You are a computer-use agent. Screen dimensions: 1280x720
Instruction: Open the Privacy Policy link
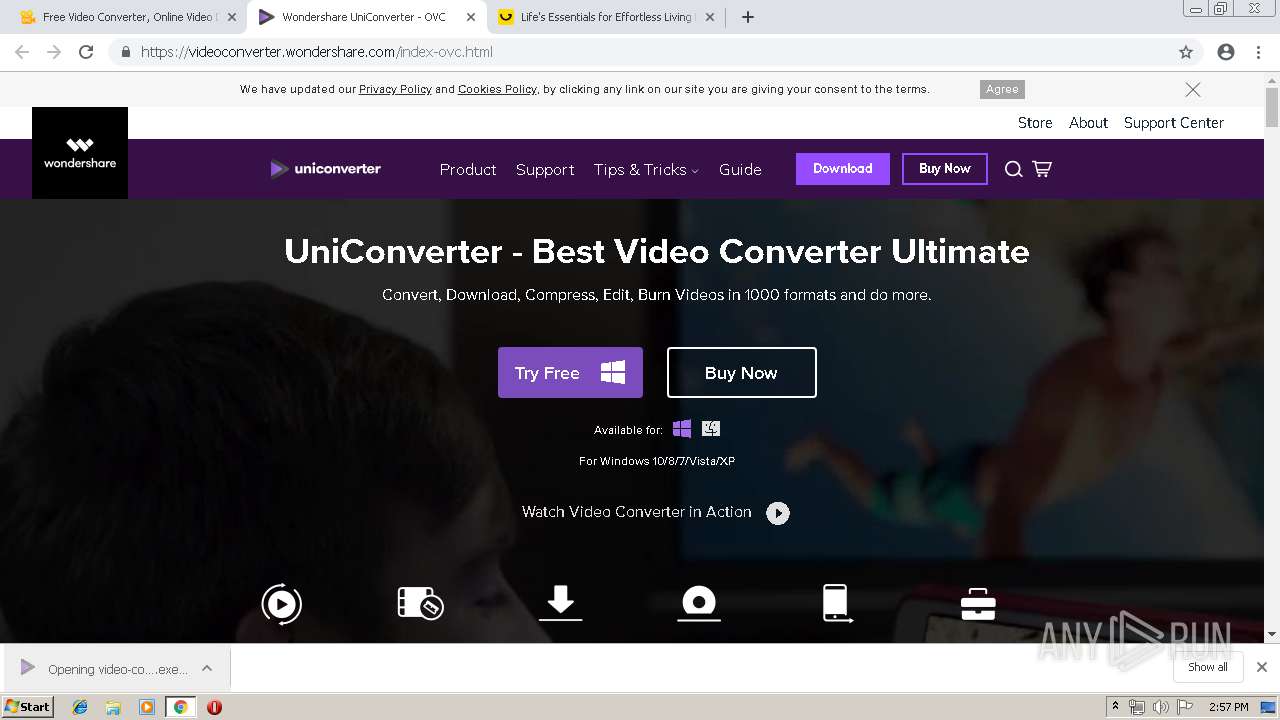(395, 89)
